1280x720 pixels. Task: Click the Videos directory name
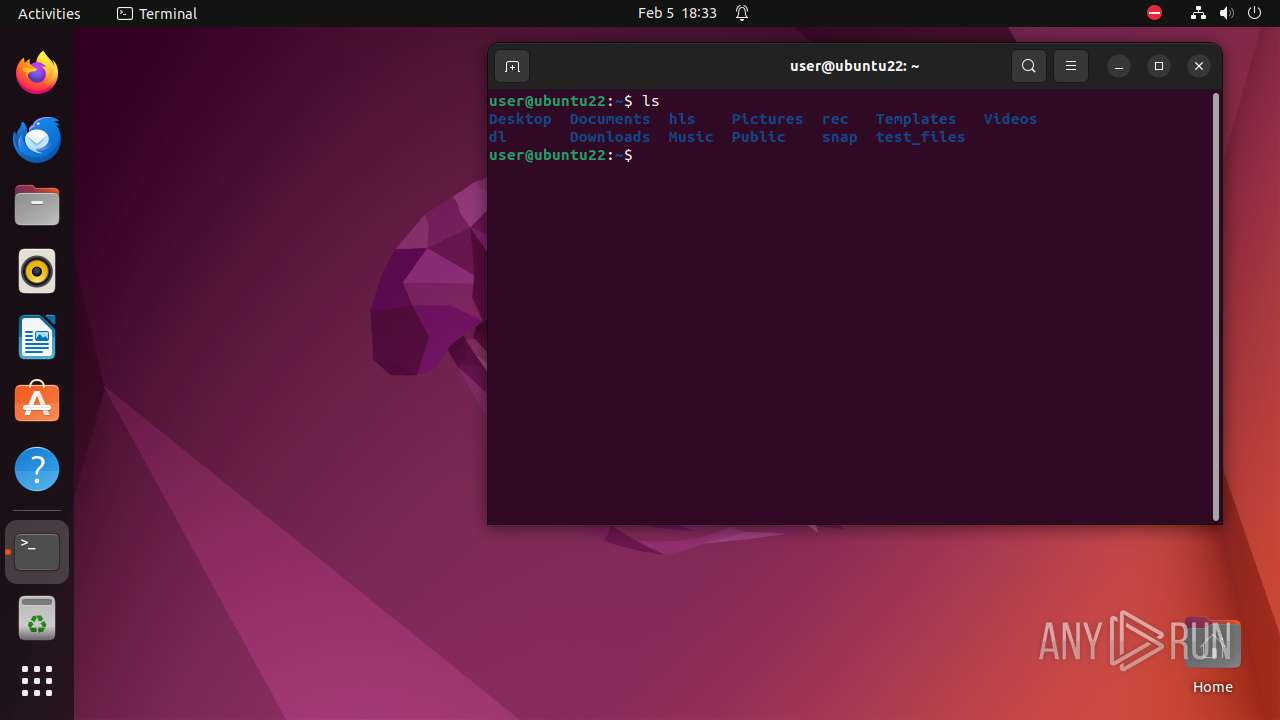(x=1010, y=119)
